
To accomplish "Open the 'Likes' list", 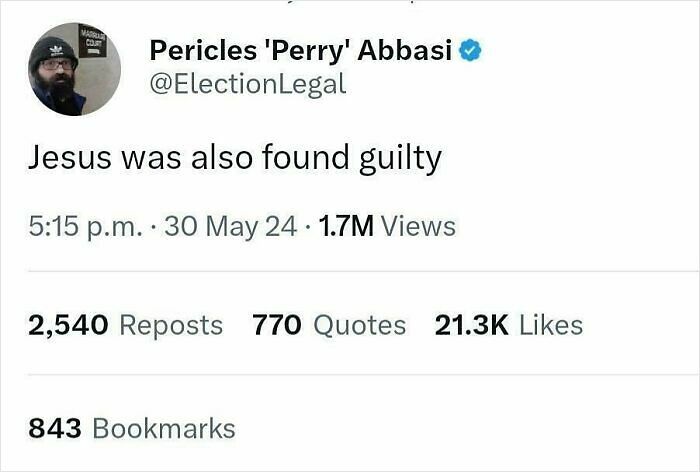I will tap(552, 325).
